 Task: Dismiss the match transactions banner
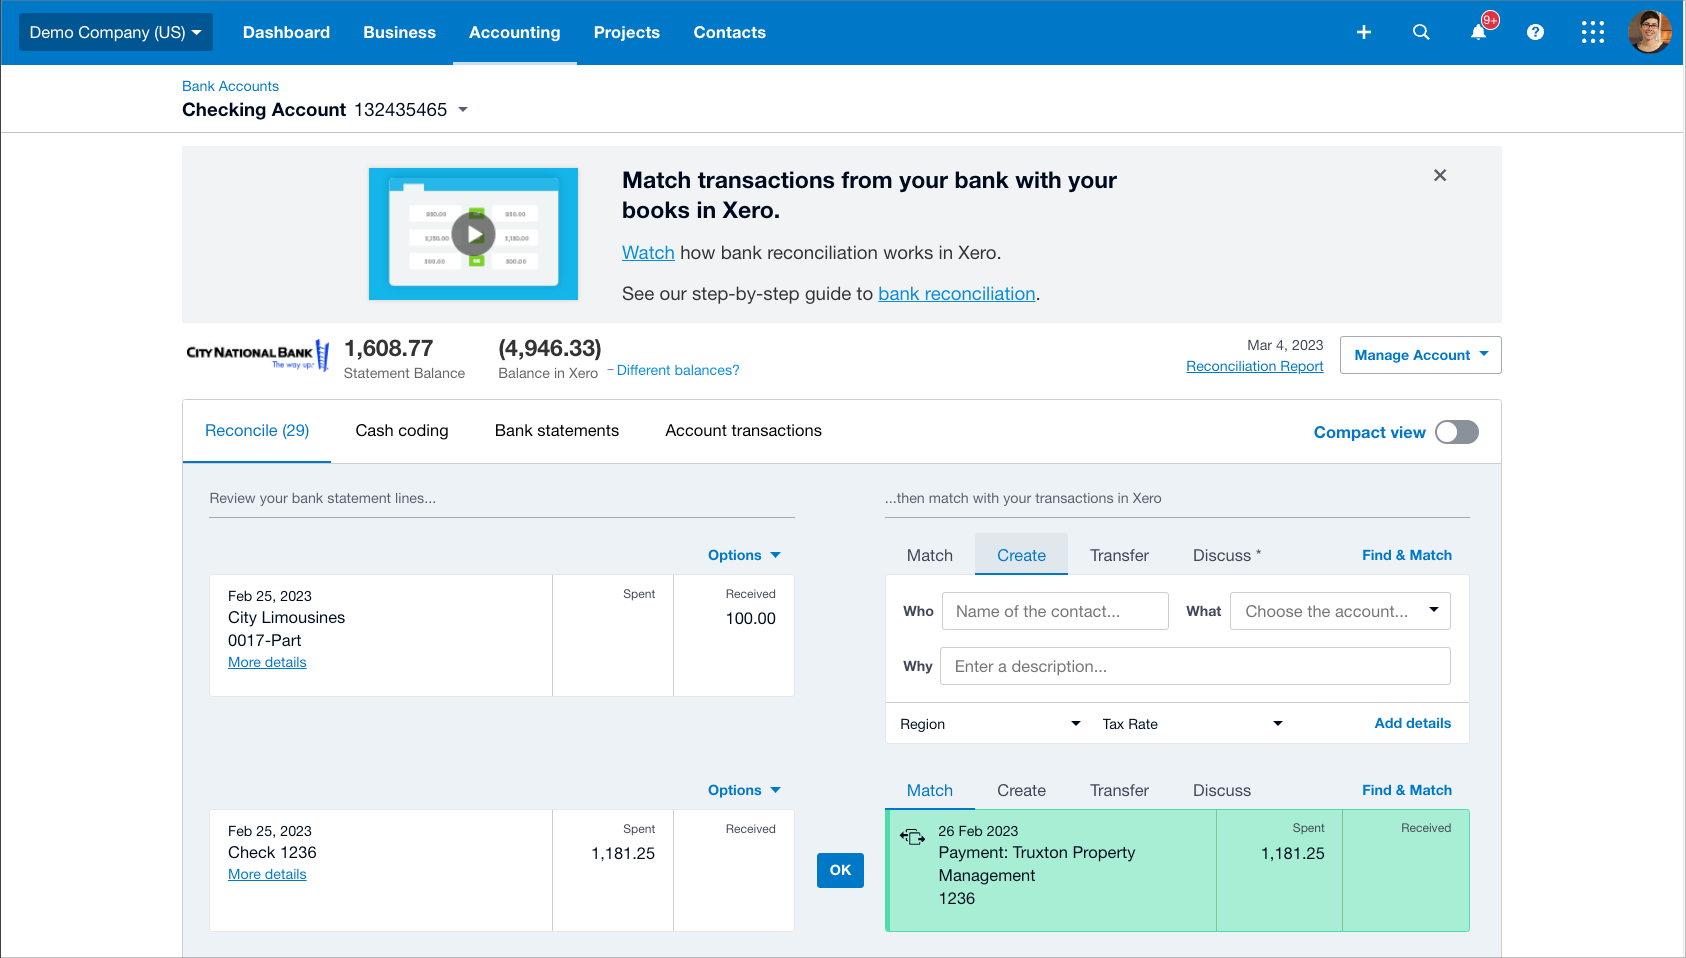tap(1440, 175)
